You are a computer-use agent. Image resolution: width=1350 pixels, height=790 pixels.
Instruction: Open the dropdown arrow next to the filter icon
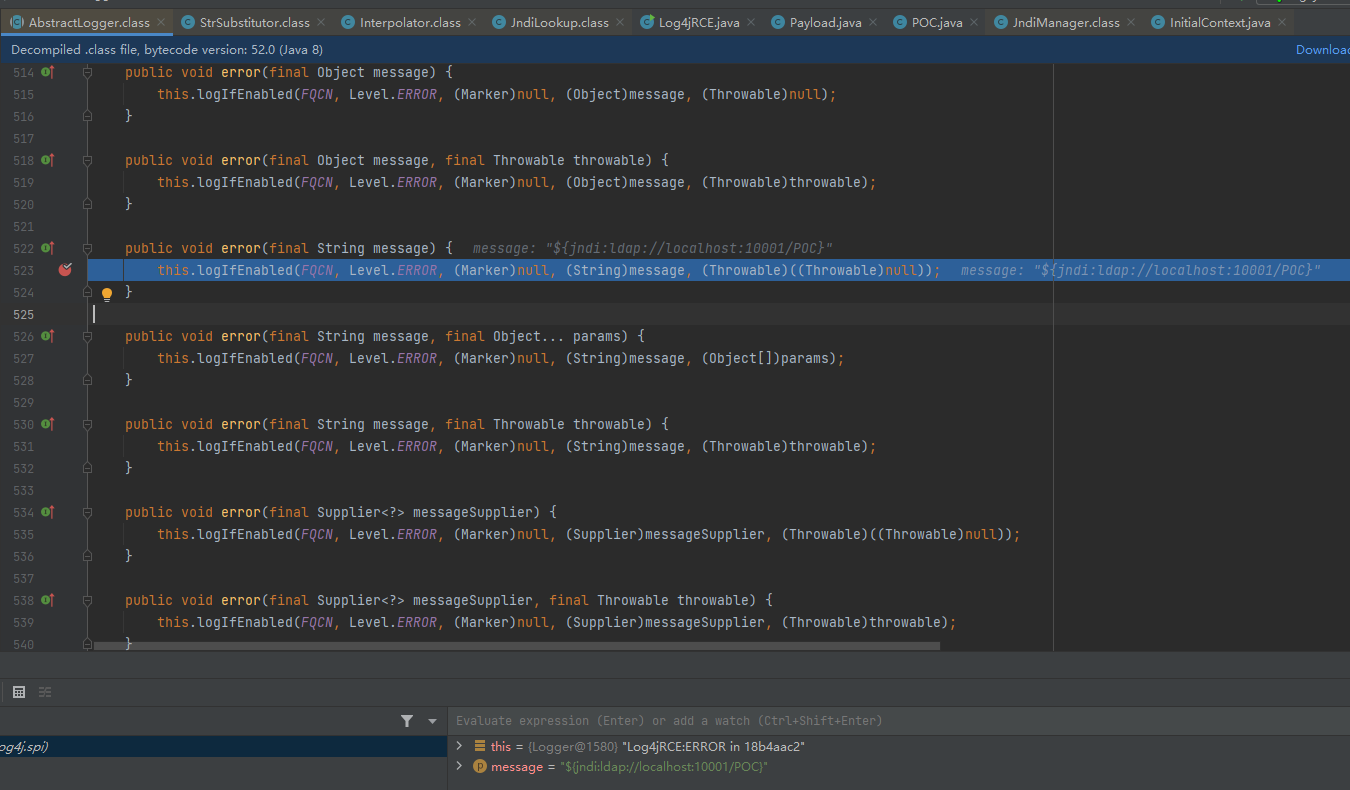point(432,721)
